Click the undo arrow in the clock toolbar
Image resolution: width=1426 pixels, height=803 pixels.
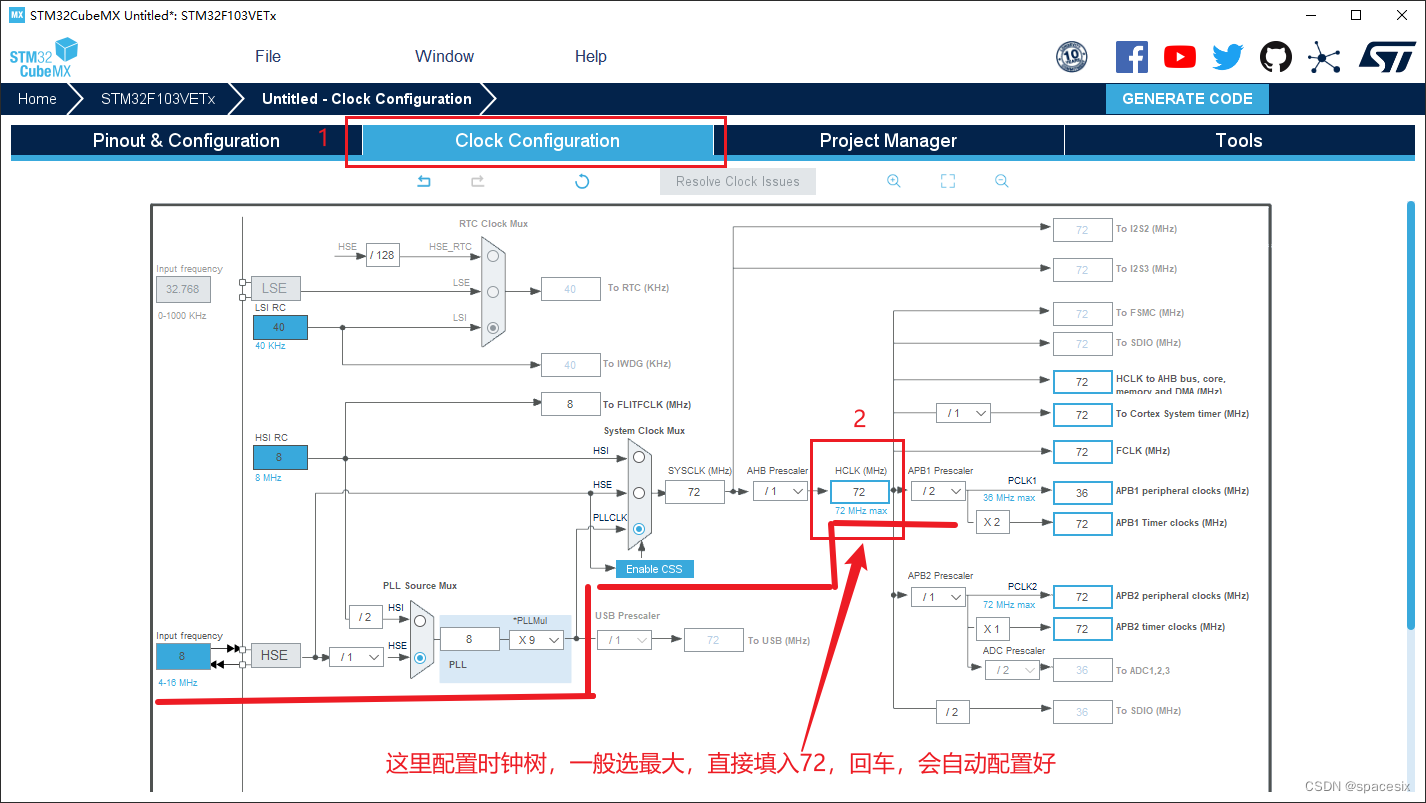423,181
